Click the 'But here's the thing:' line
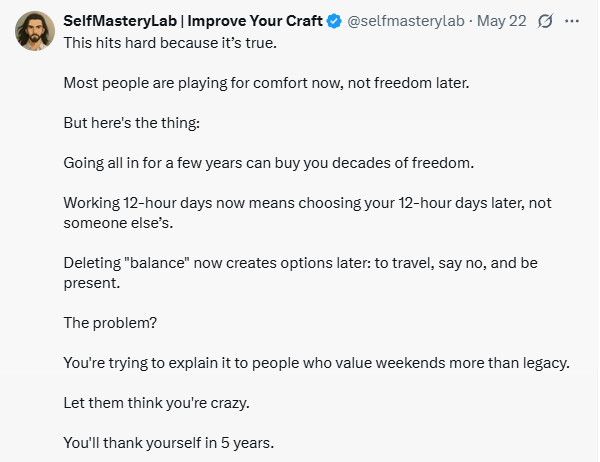Viewport: 600px width, 462px height. [132, 123]
